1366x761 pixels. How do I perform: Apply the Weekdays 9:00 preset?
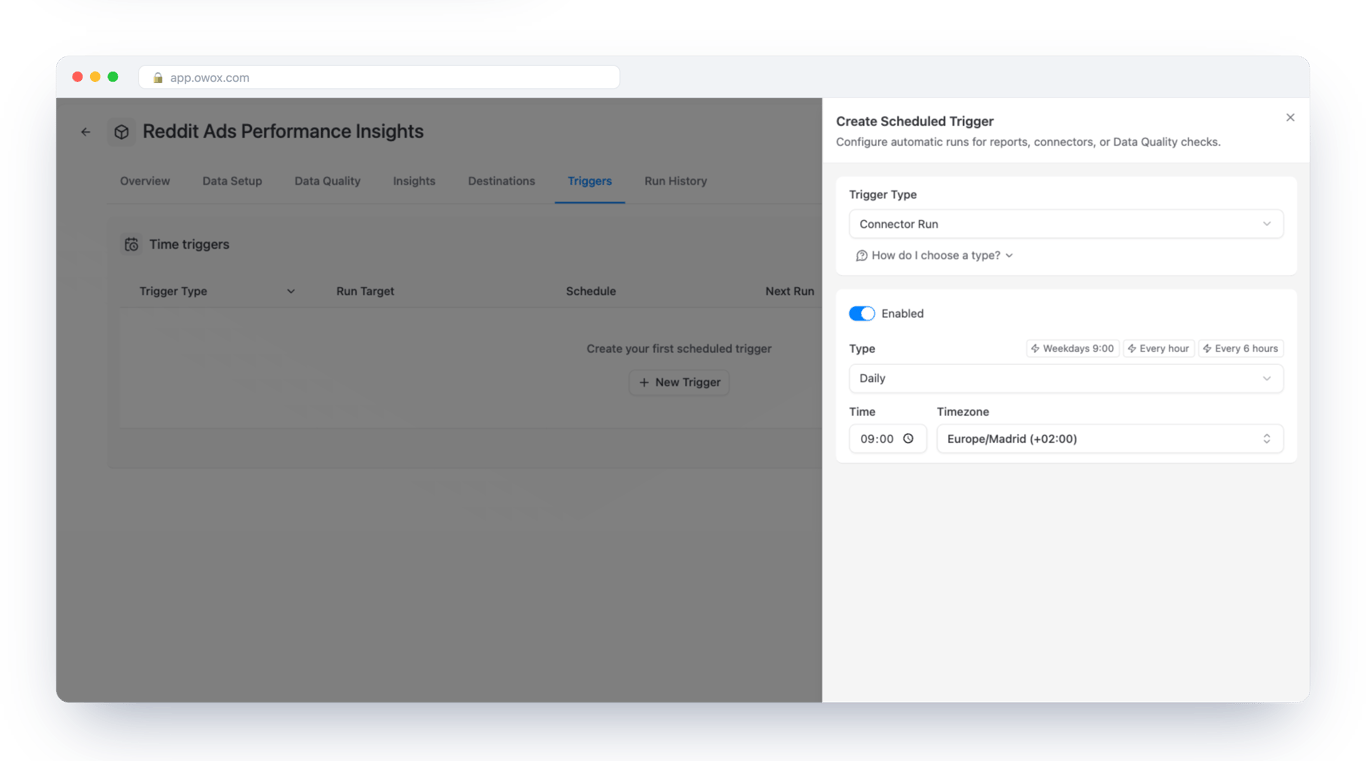click(1072, 349)
